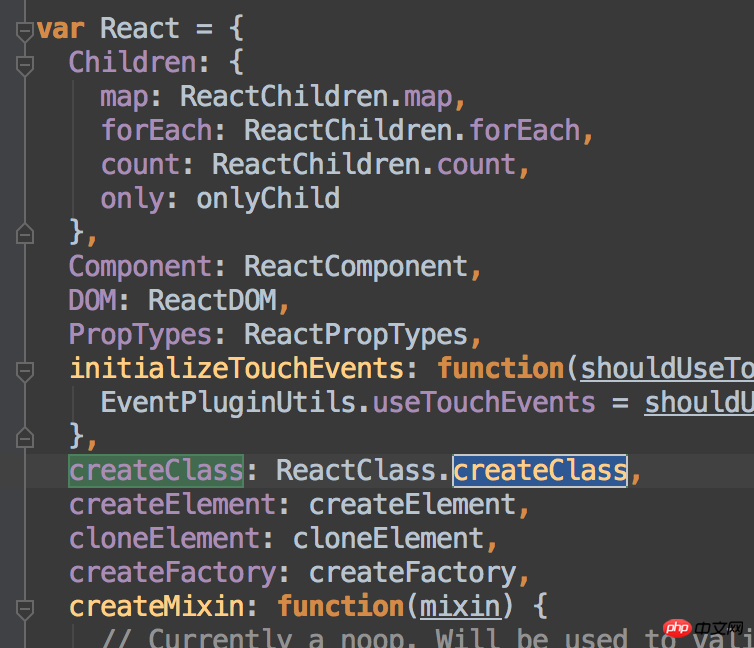
Task: Click fold-end marker closing initializeTouchEvents
Action: click(25, 437)
